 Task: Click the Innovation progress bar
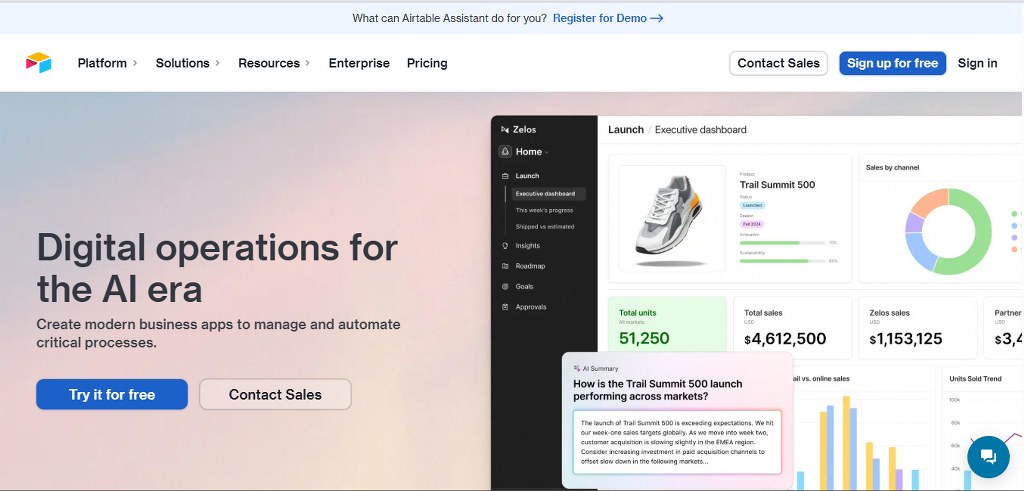[x=782, y=242]
